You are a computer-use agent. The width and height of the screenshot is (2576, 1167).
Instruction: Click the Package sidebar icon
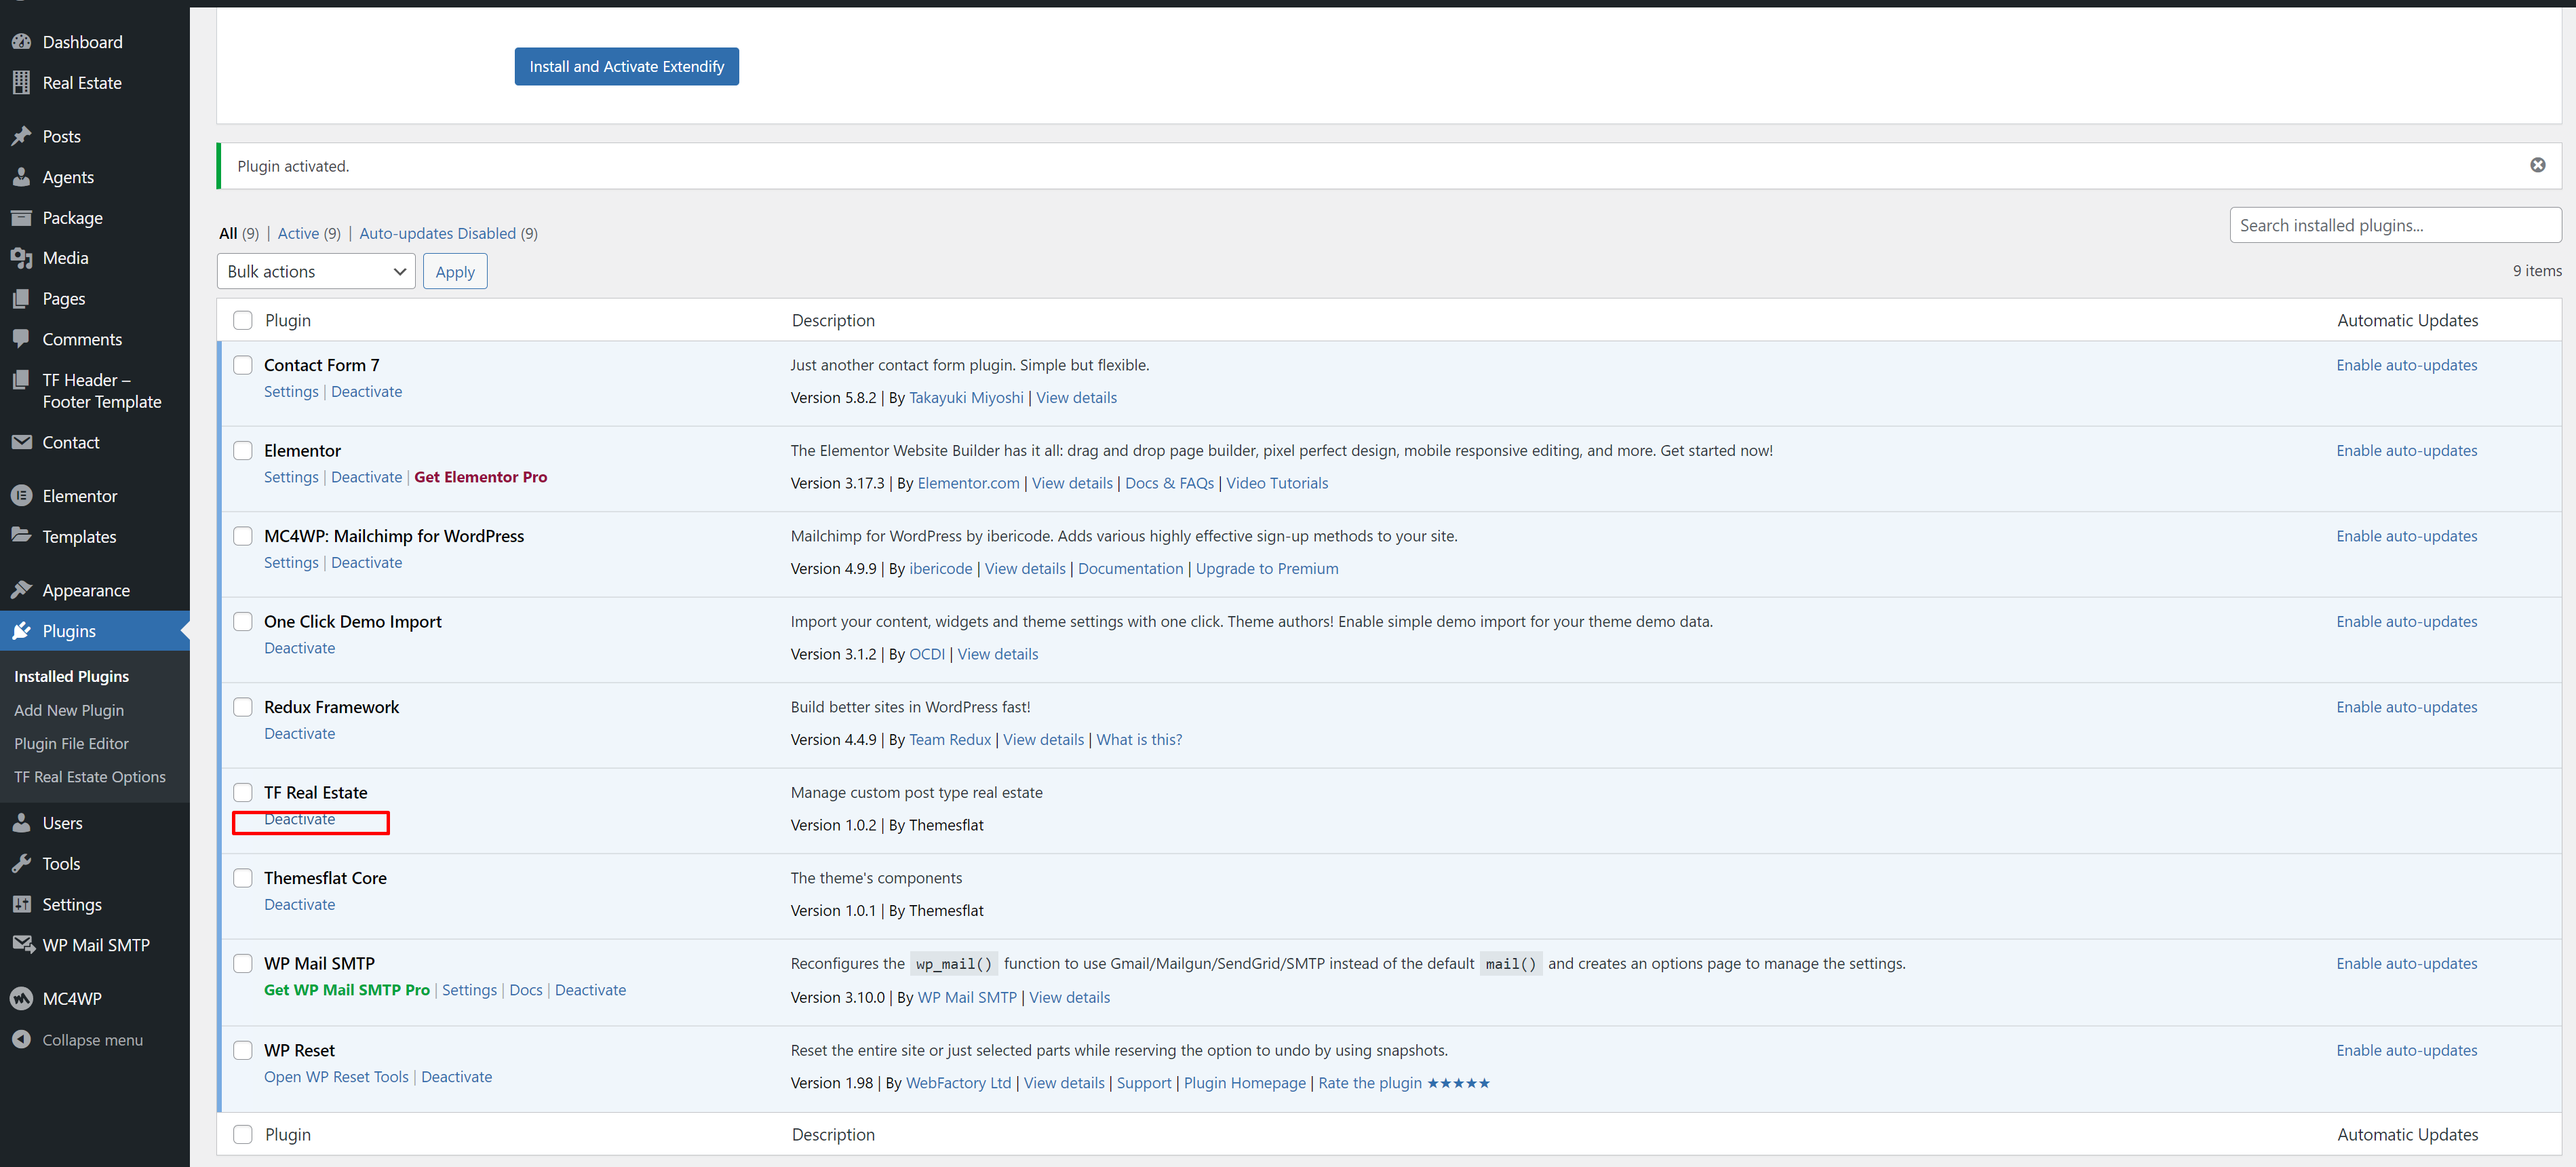pos(21,218)
